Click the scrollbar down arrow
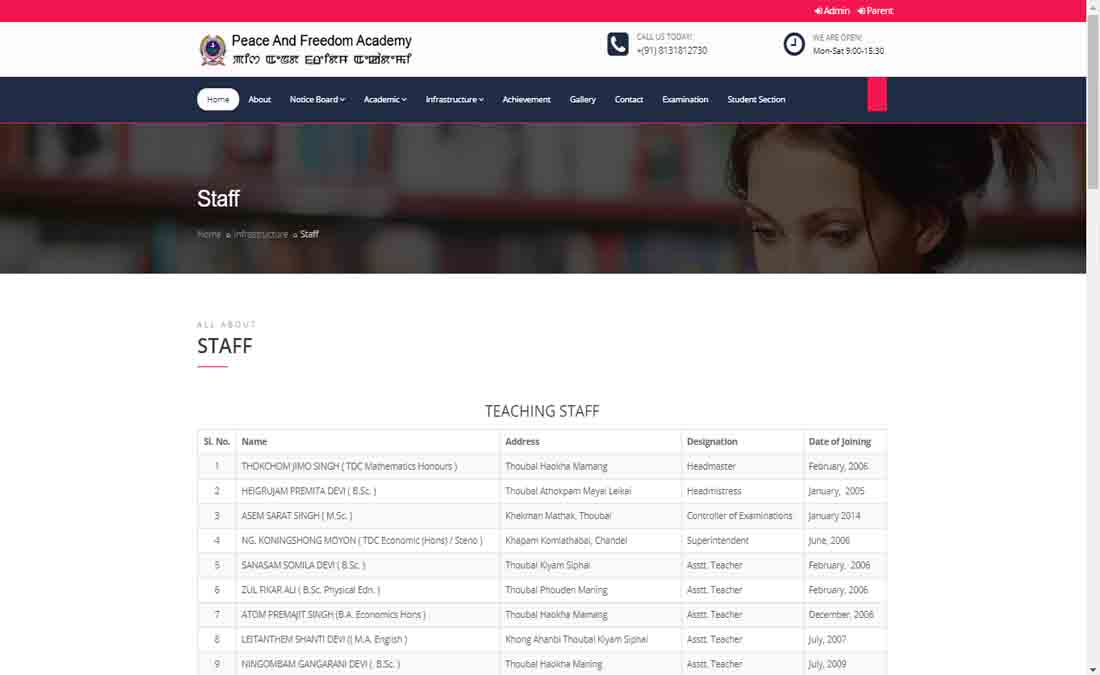The width and height of the screenshot is (1100, 675). point(1092,668)
